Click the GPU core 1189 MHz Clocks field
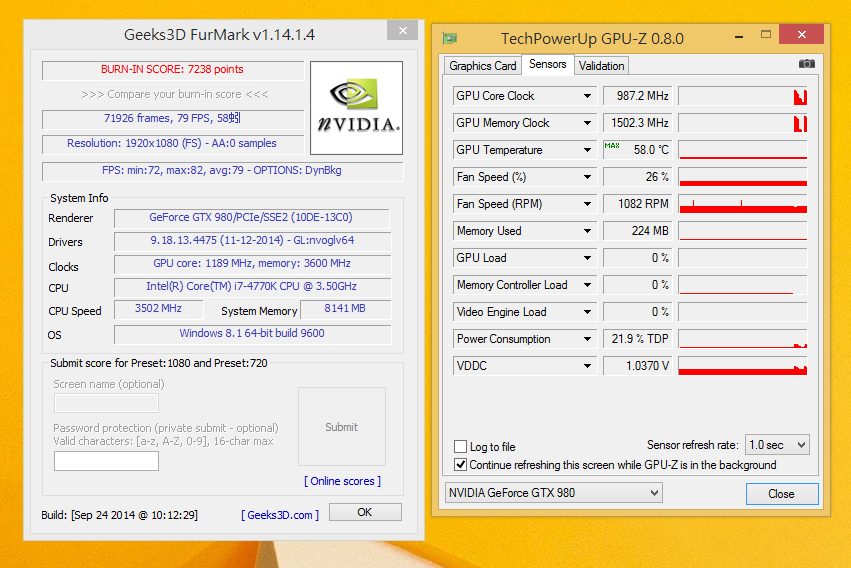Viewport: 851px width, 568px height. pos(251,264)
